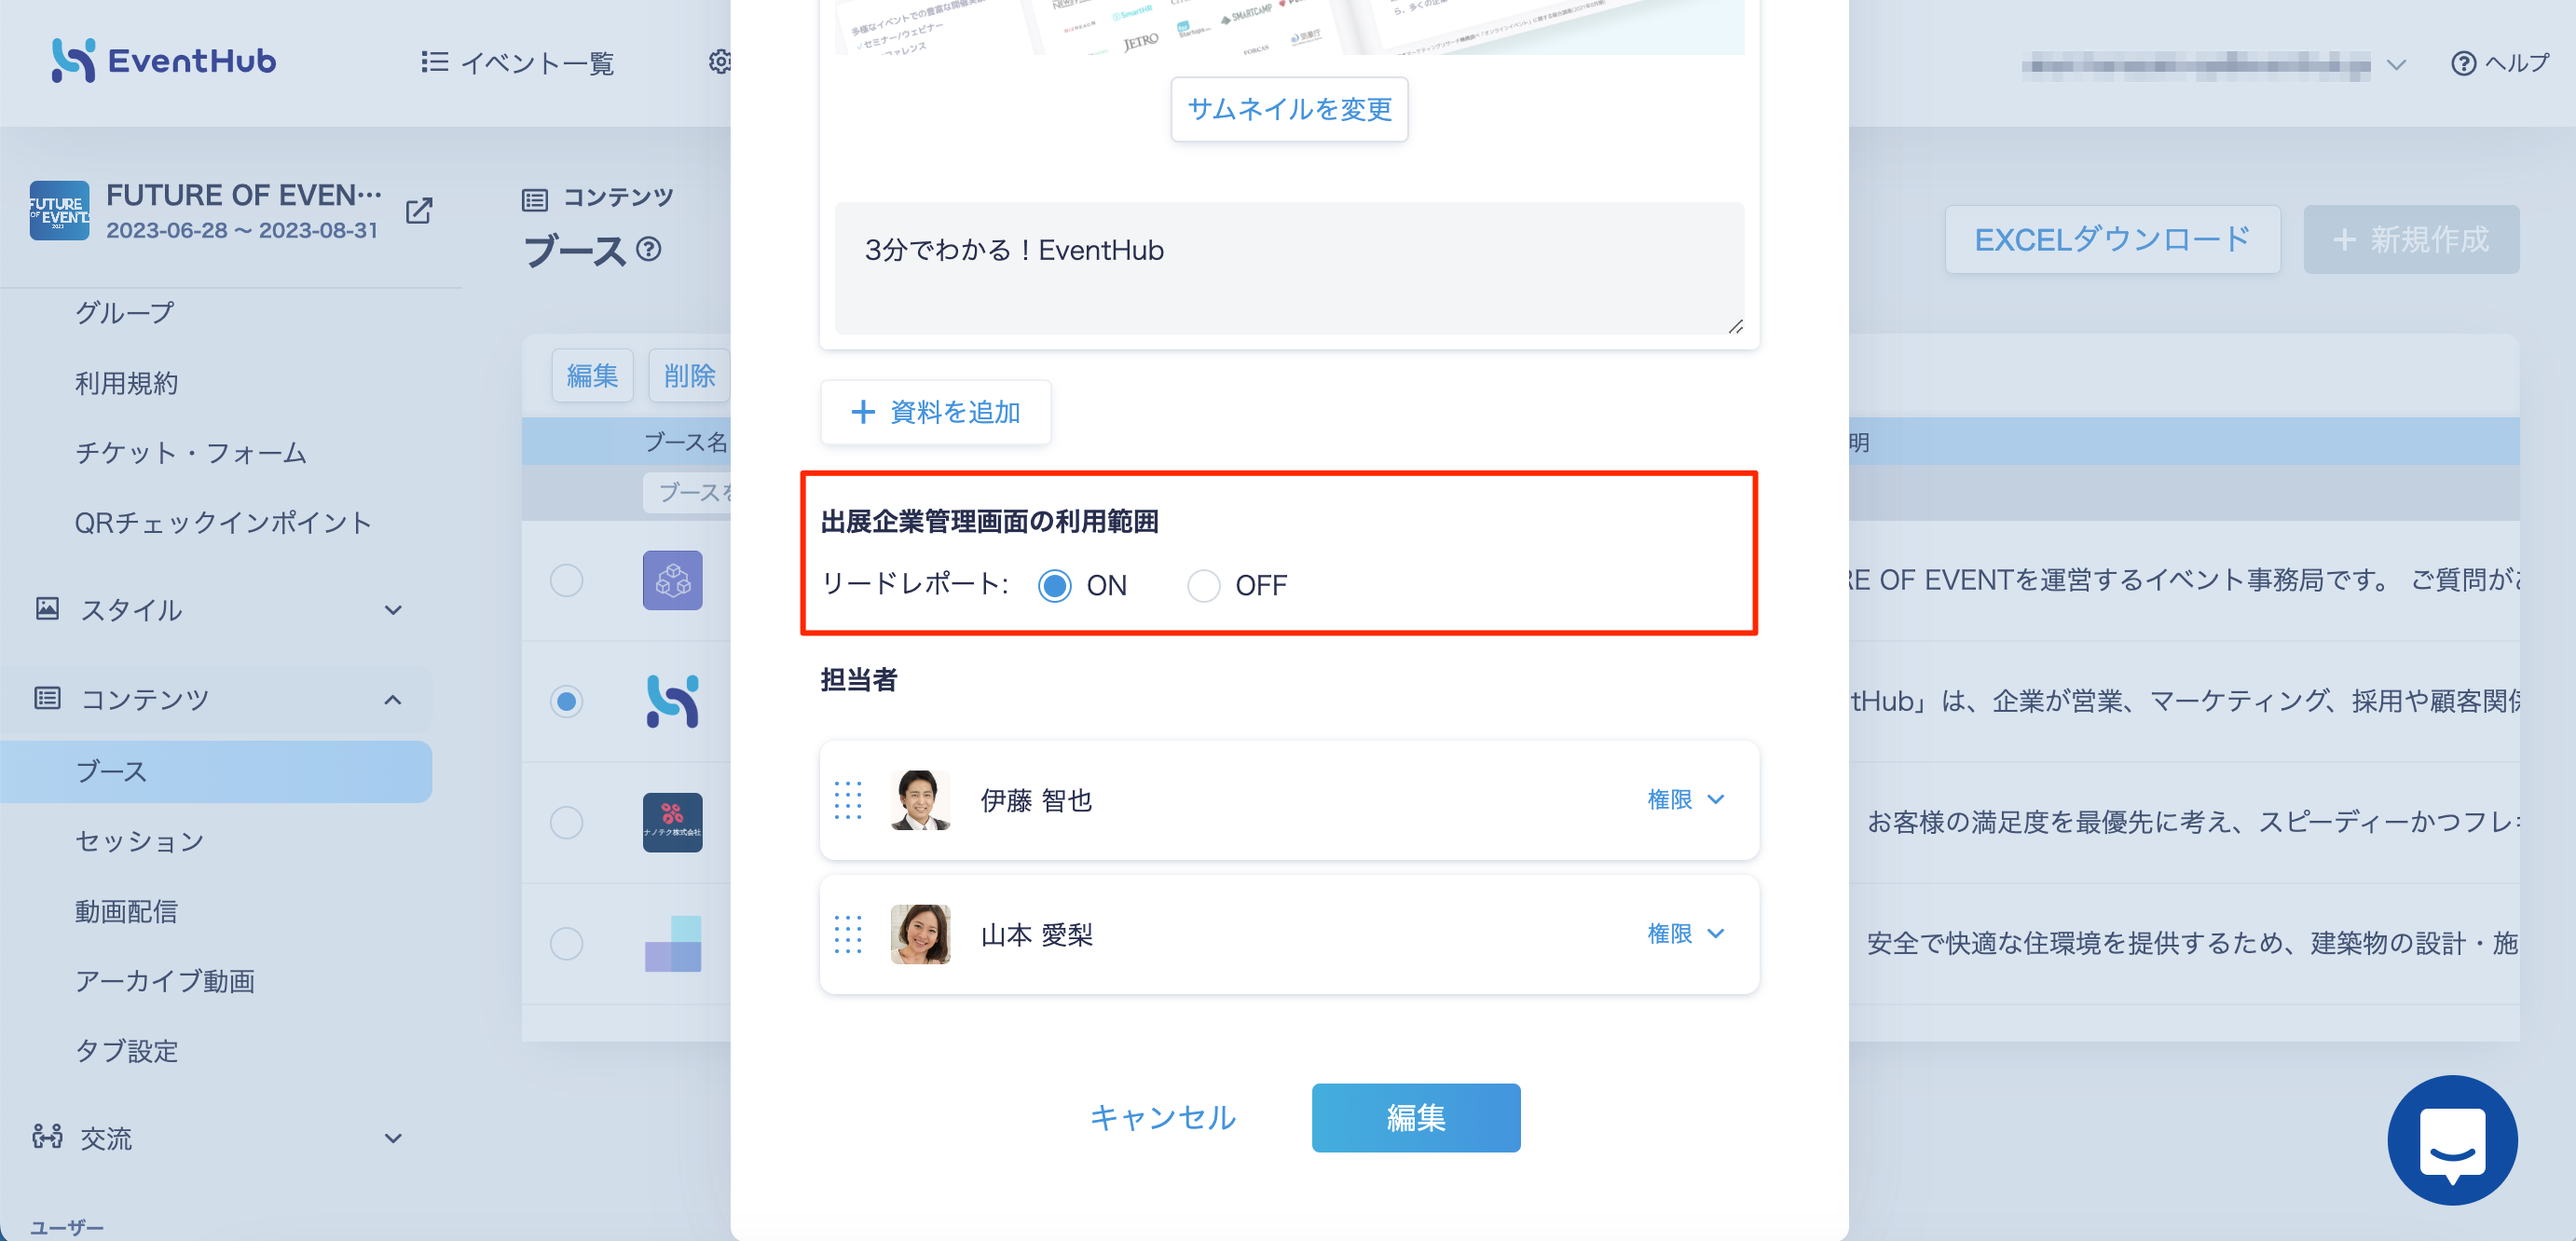This screenshot has height=1241, width=2576.
Task: Click the 編集 button above the table
Action: 592,376
